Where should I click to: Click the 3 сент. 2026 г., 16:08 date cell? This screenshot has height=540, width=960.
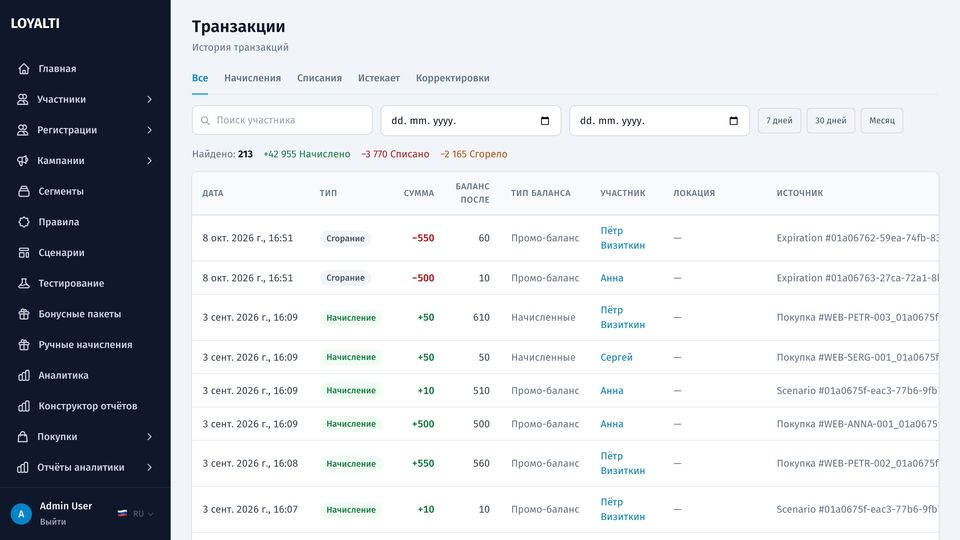pyautogui.click(x=250, y=463)
